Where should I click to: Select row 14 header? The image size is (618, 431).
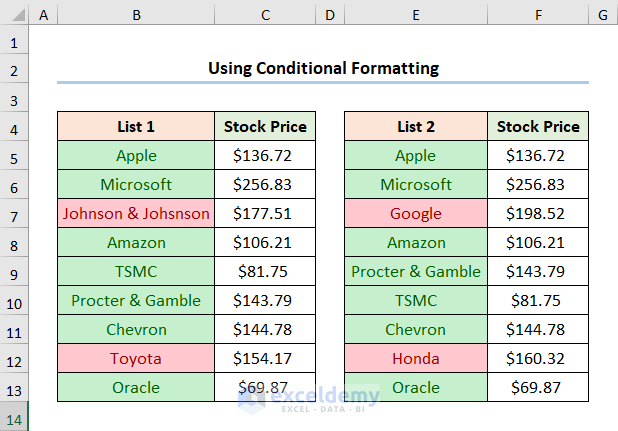click(14, 417)
